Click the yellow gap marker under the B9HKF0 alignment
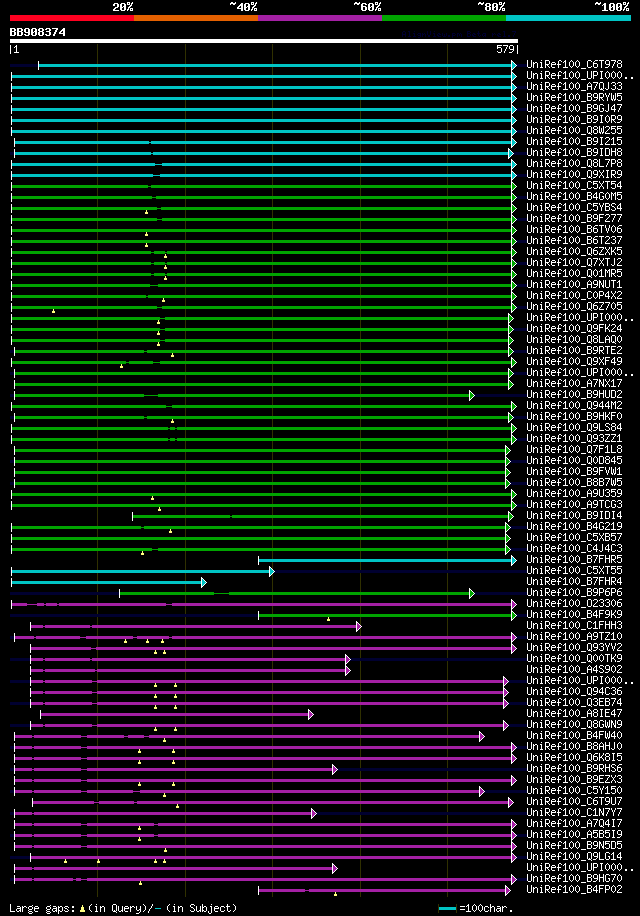640x916 pixels. pyautogui.click(x=172, y=421)
